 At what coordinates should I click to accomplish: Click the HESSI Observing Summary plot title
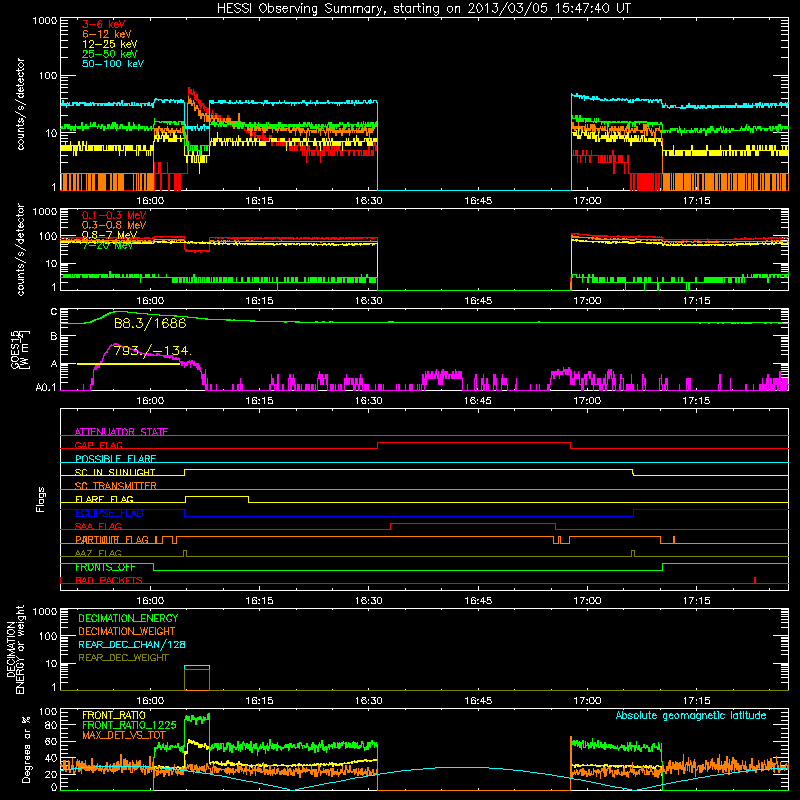coord(423,9)
